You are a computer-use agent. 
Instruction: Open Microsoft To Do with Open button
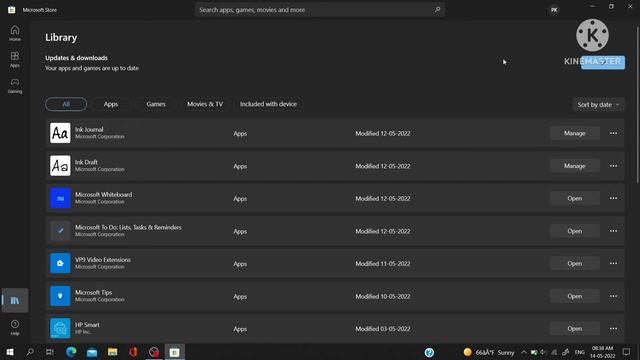tap(574, 231)
